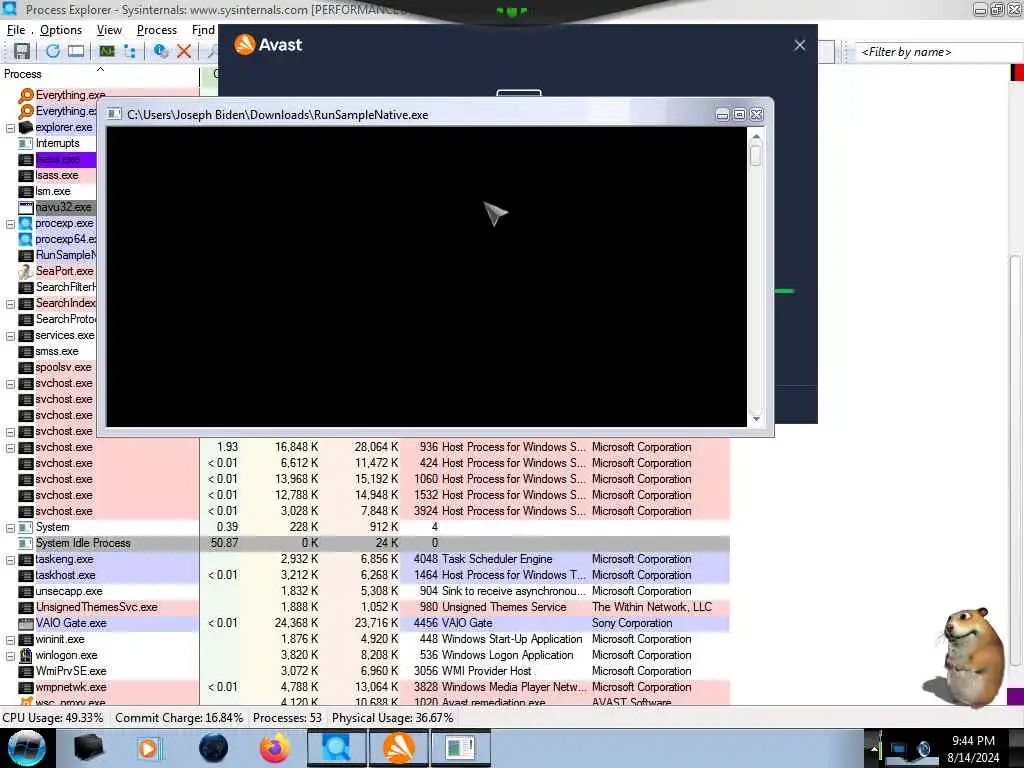Open the Windows Start orb
The image size is (1024, 768).
coord(26,748)
